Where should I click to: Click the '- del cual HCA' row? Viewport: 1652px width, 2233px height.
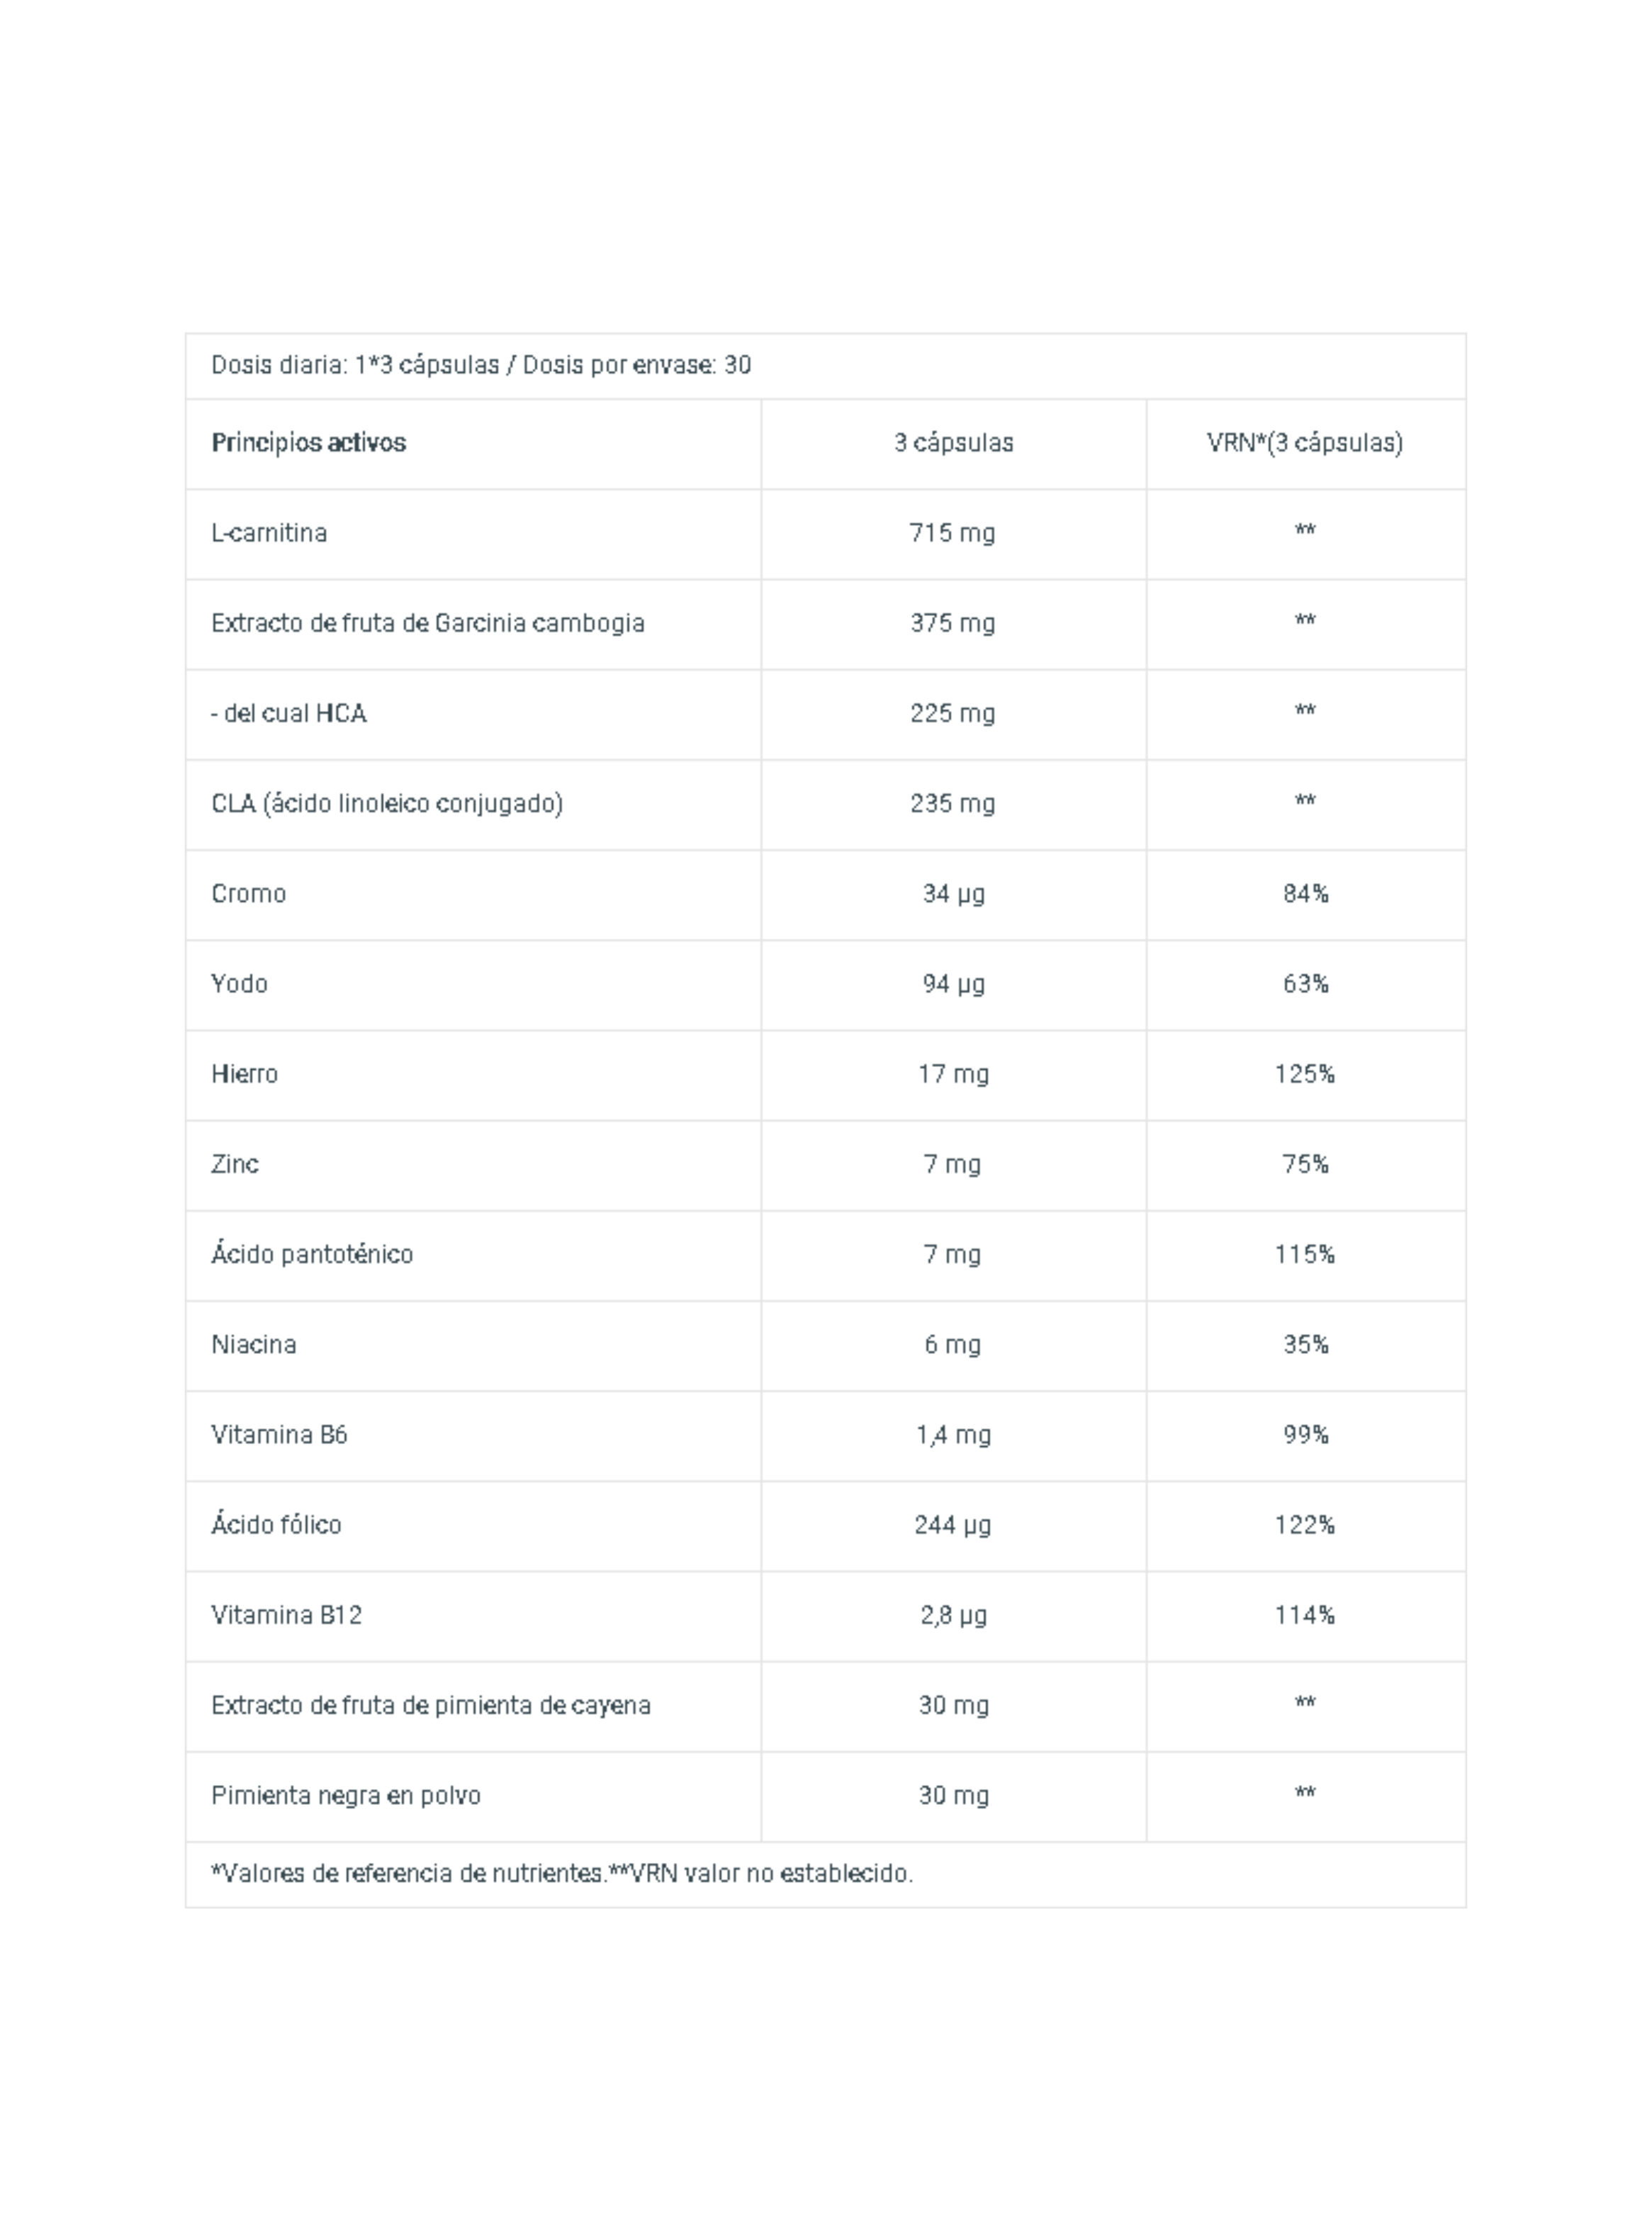(x=825, y=714)
